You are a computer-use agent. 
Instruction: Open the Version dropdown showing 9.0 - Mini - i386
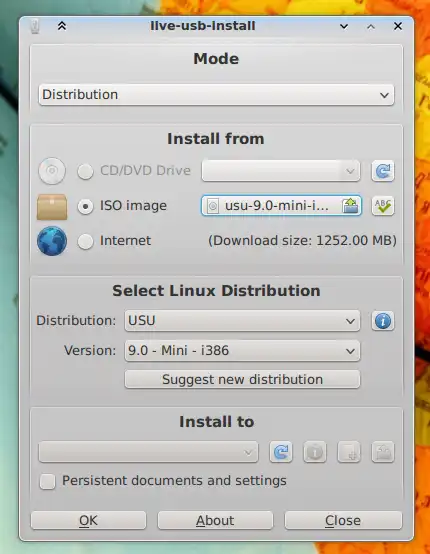point(242,351)
